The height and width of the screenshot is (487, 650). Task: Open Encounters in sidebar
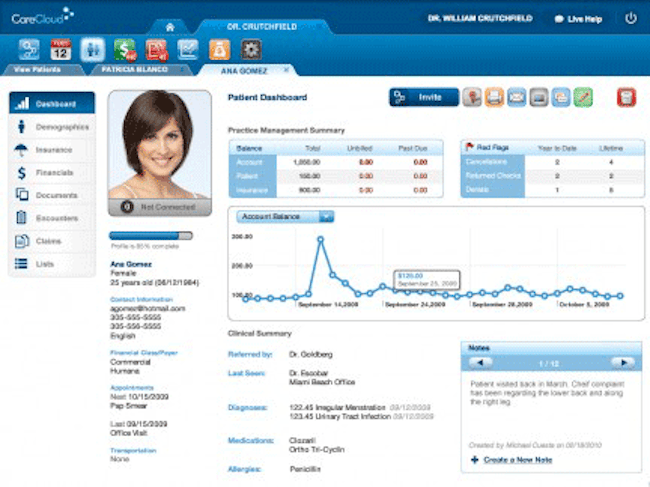(52, 218)
